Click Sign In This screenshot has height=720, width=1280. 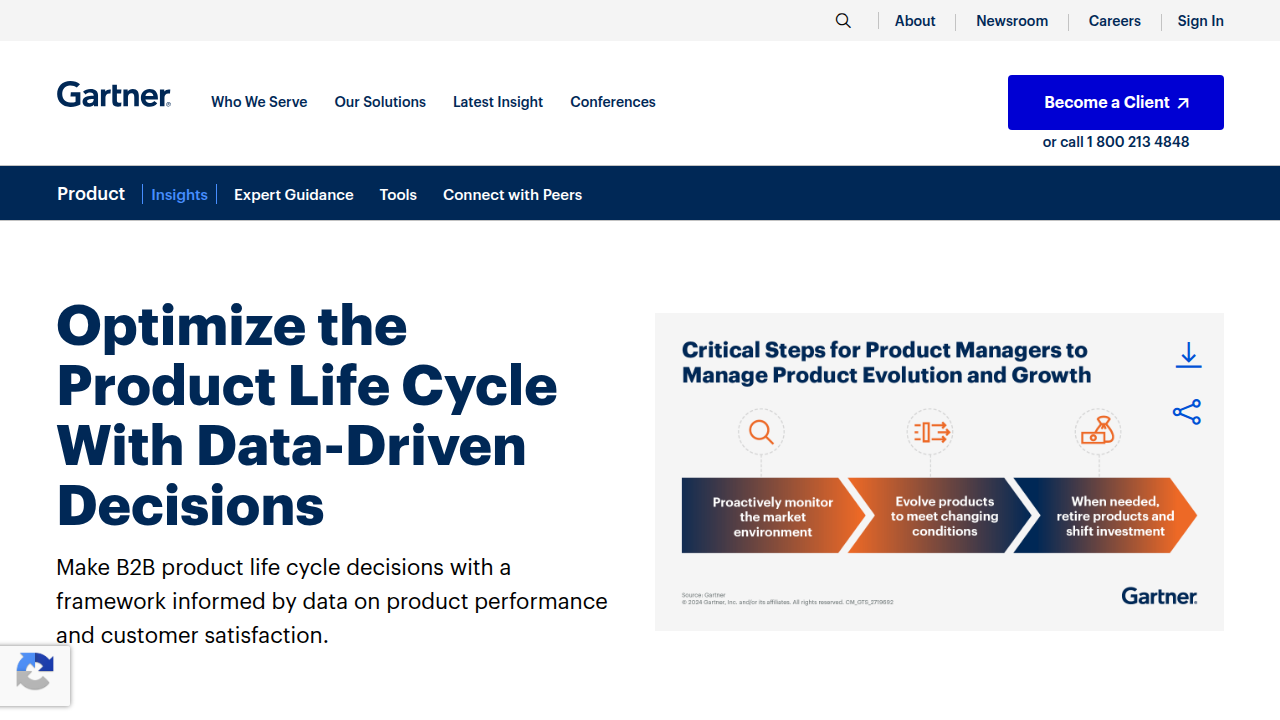coord(1200,21)
